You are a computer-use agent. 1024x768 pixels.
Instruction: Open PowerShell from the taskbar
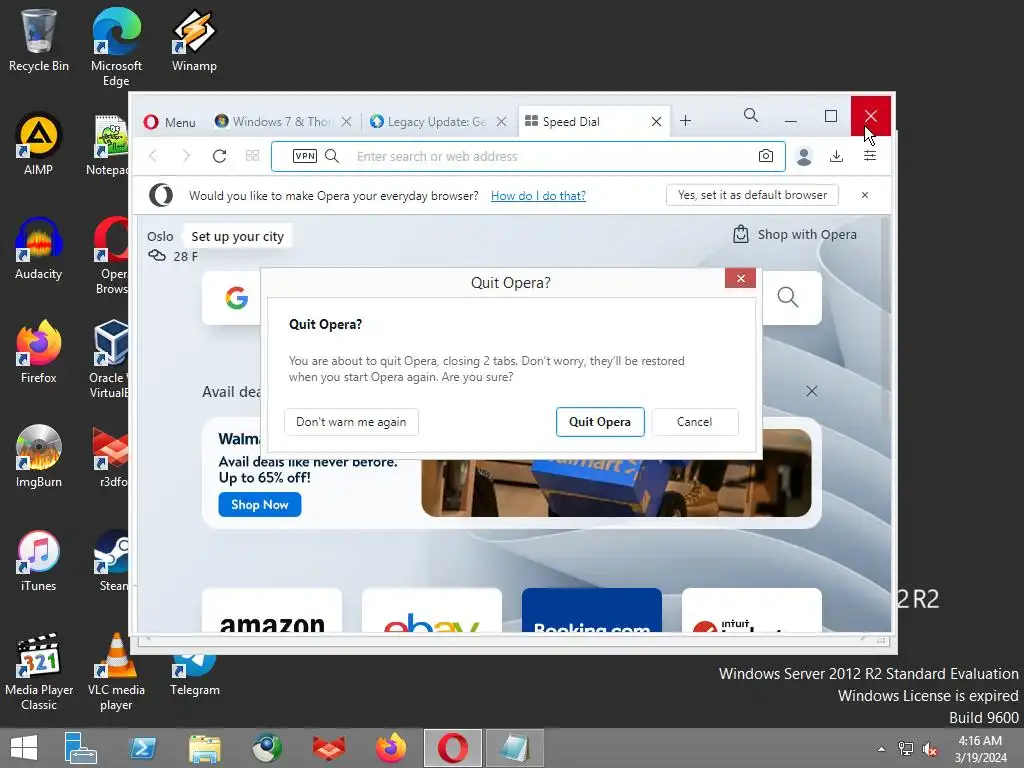pos(143,748)
